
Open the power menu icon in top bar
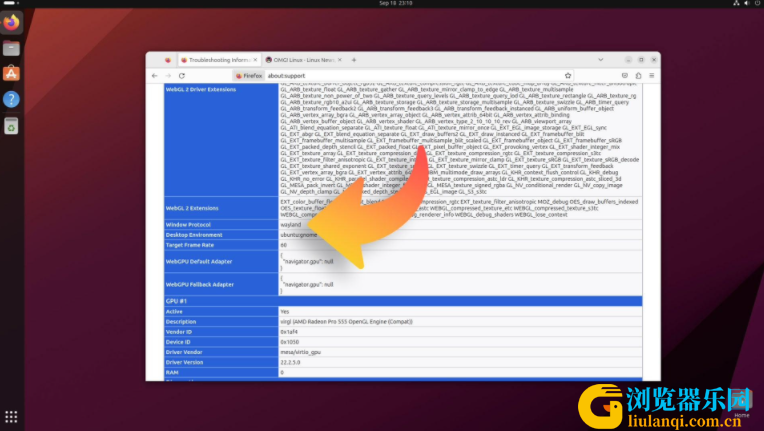point(757,3)
